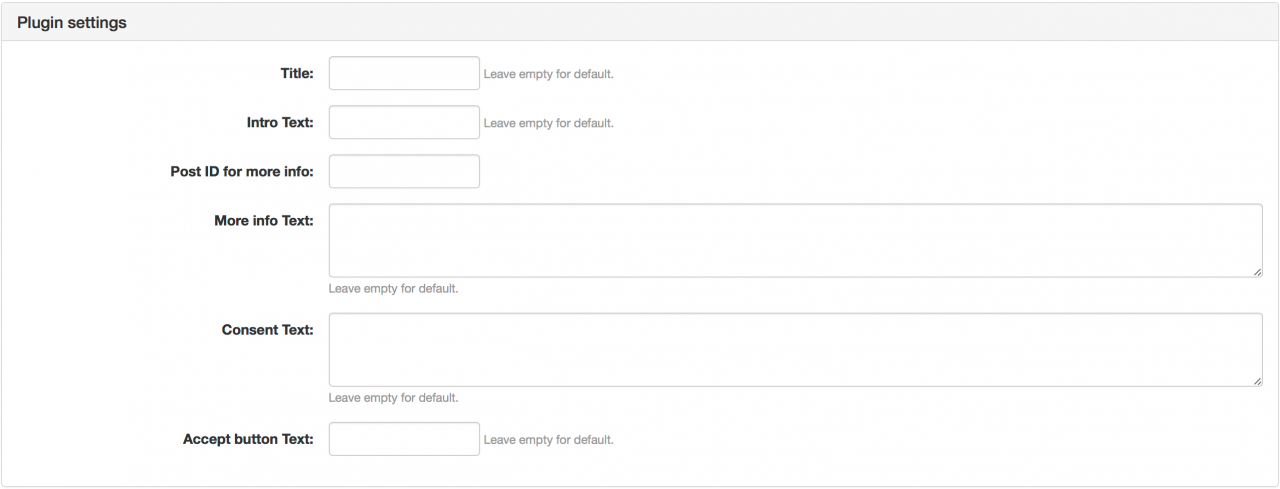
Task: Click inside the More info Text textarea
Action: [x=795, y=240]
